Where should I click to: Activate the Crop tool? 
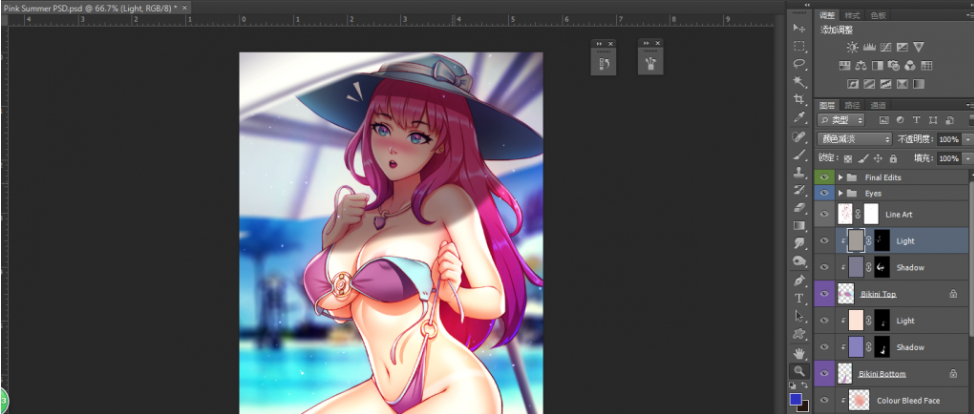(799, 99)
